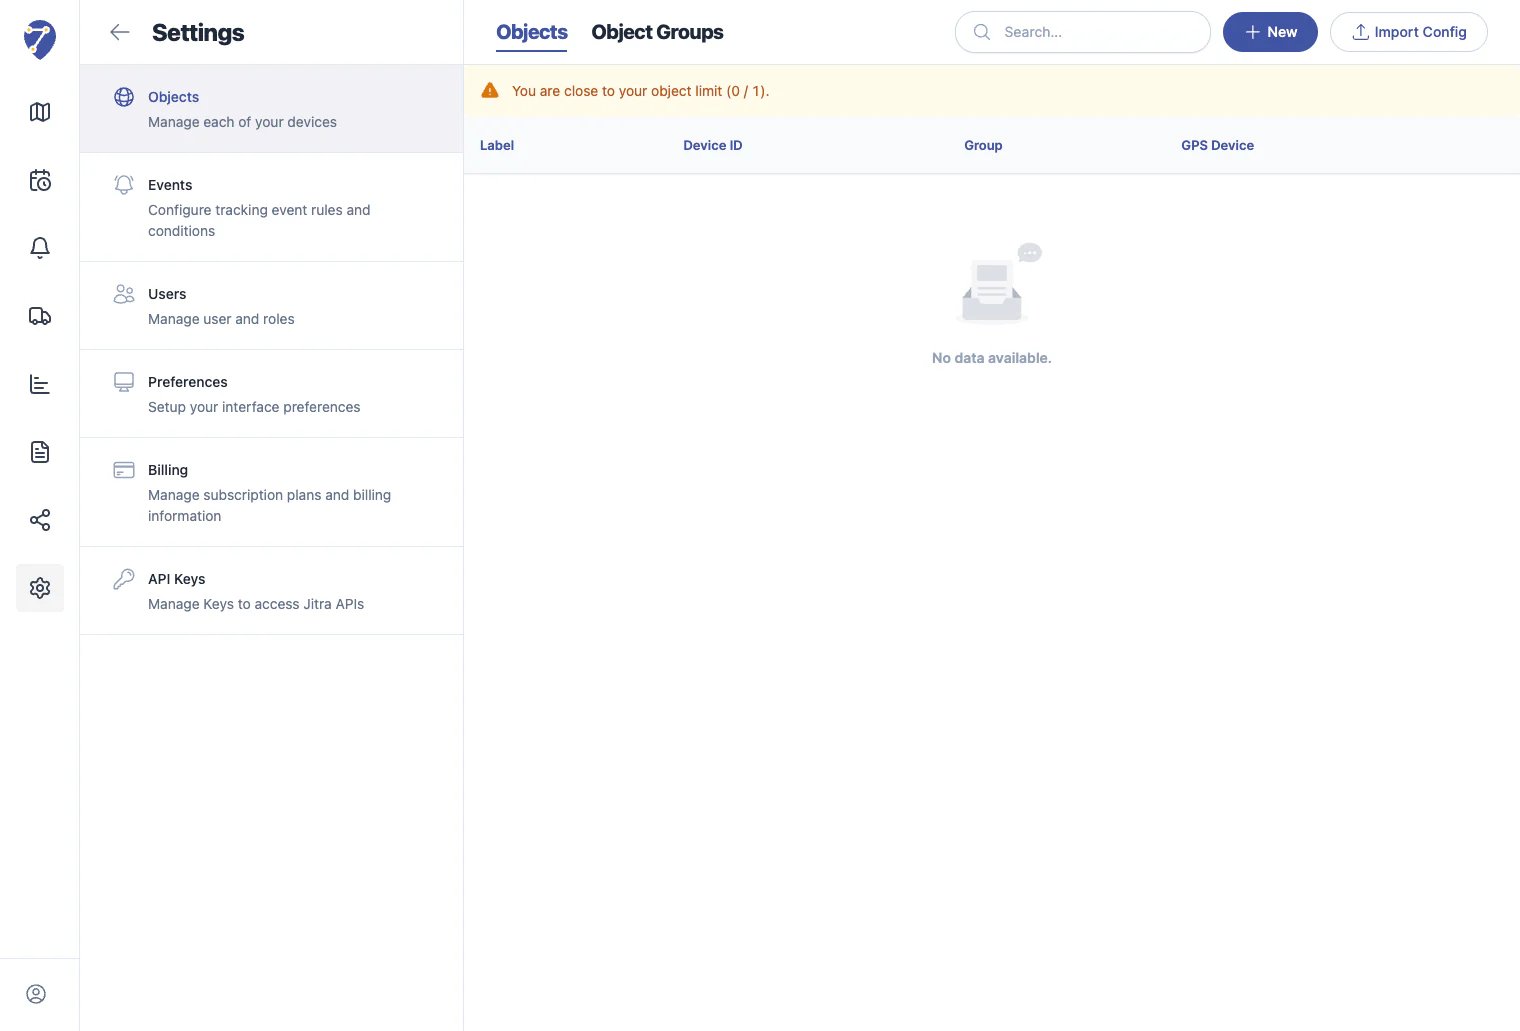Image resolution: width=1520 pixels, height=1031 pixels.
Task: Click the Label column header
Action: (497, 145)
